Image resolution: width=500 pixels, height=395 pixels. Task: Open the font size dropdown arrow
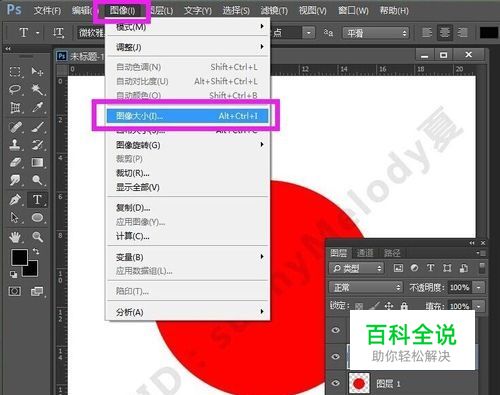[x=309, y=33]
